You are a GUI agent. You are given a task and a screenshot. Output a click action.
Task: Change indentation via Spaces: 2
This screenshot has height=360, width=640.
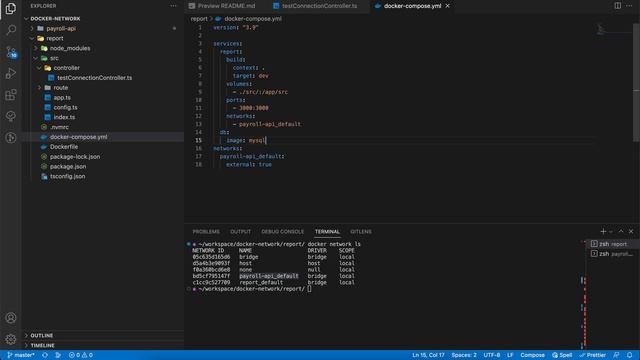[x=464, y=355]
